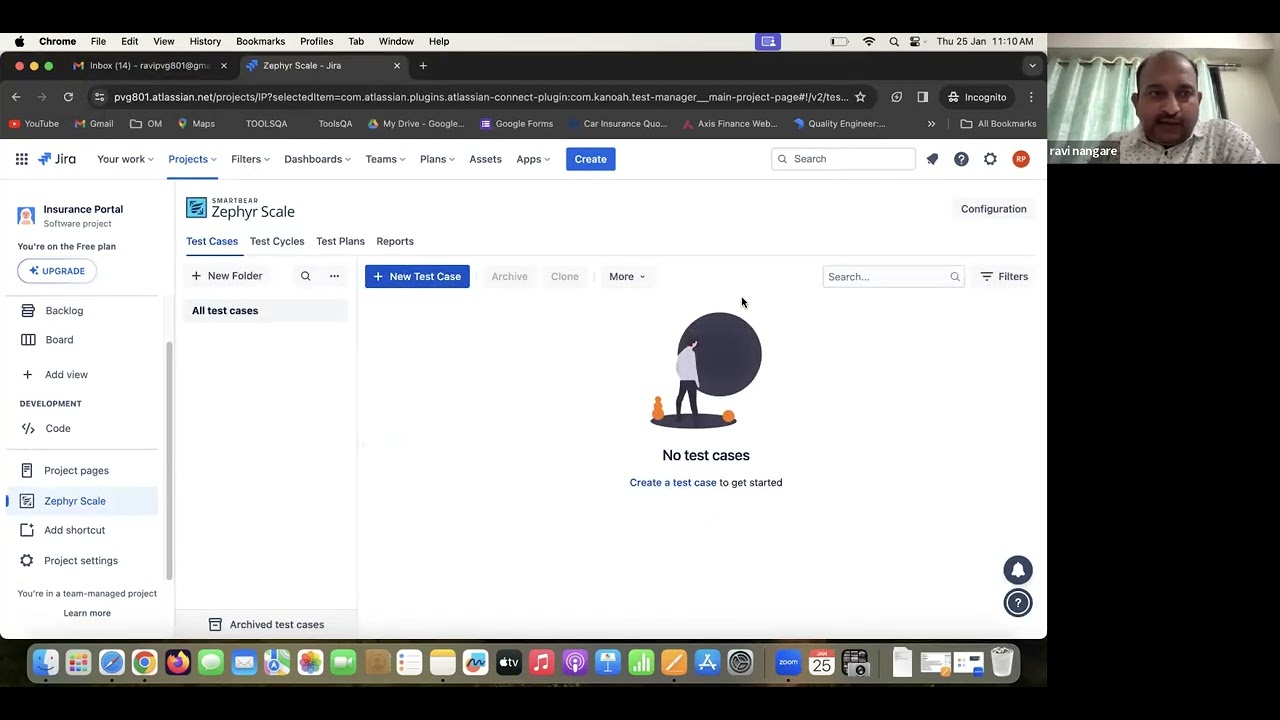
Task: Click the search folders magnifier icon
Action: 305,276
